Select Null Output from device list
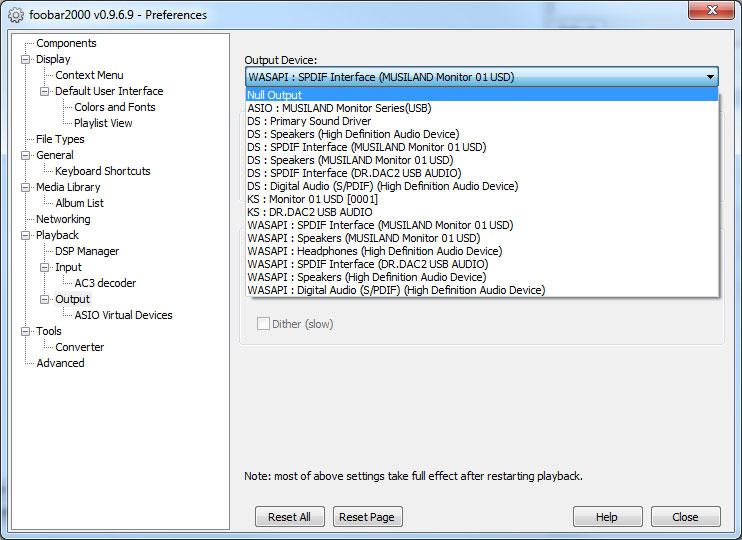Viewport: 742px width, 540px height. click(x=275, y=95)
